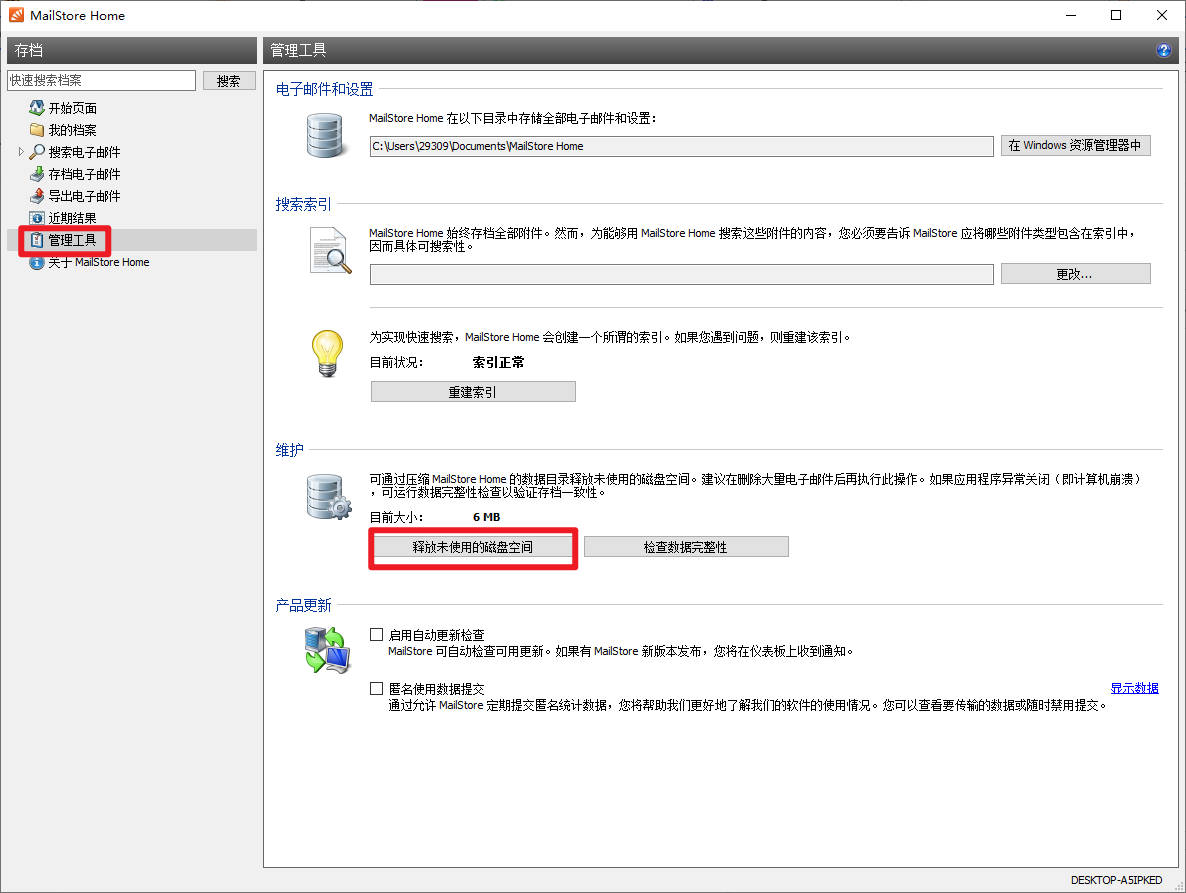Click the 搜索电子邮件 magnifier icon
Screen dimensions: 1186x893
(x=36, y=151)
